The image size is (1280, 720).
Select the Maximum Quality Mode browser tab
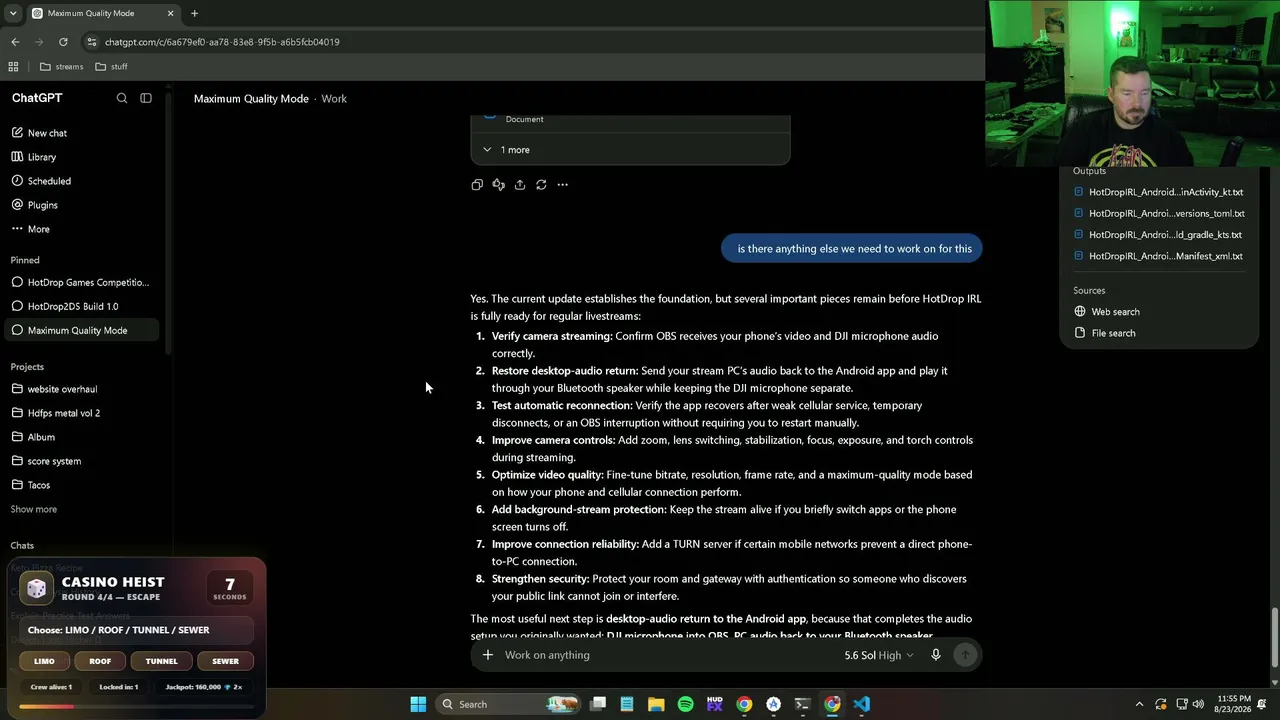[102, 14]
